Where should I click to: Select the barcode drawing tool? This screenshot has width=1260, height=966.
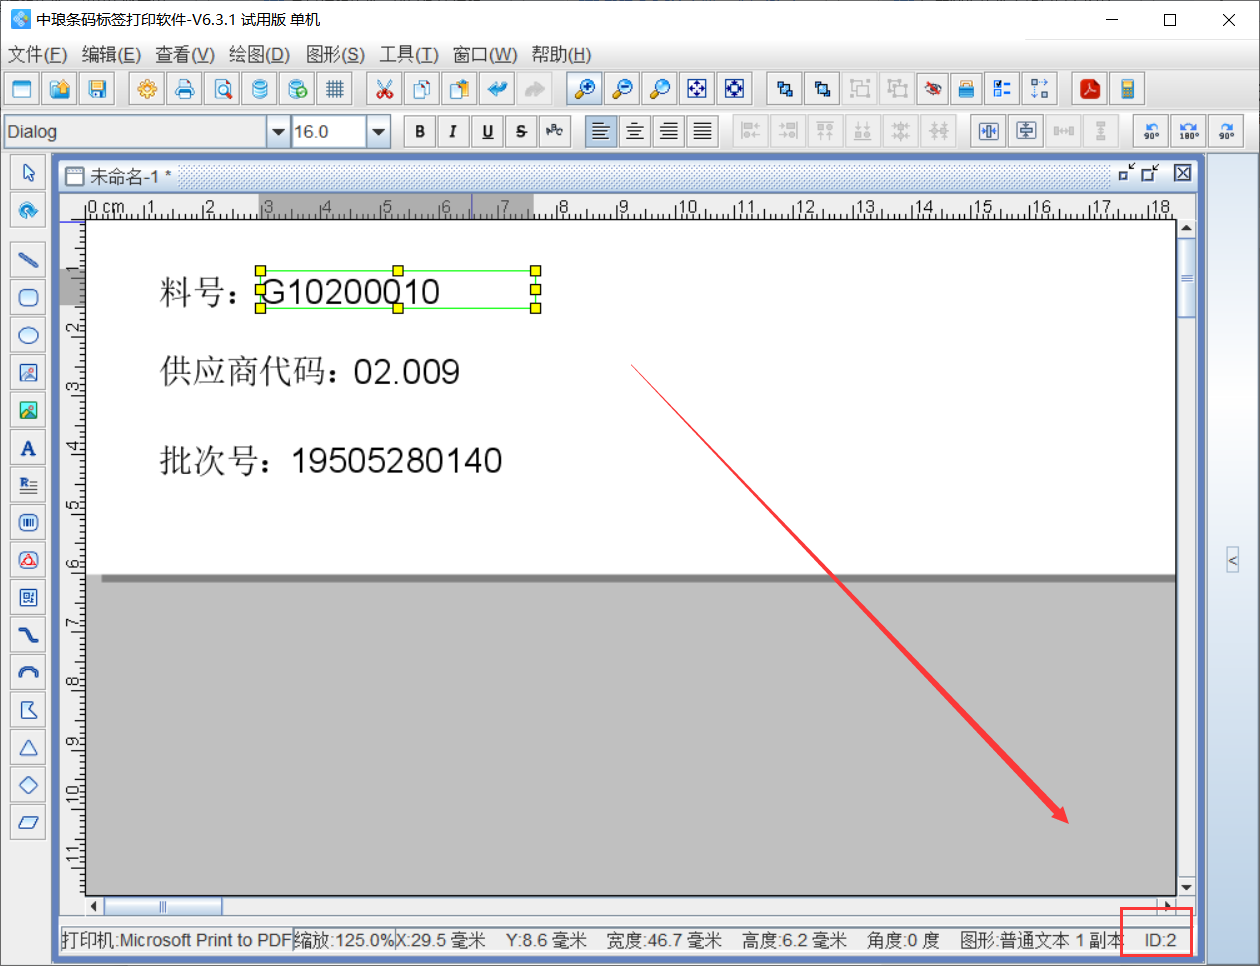click(28, 522)
